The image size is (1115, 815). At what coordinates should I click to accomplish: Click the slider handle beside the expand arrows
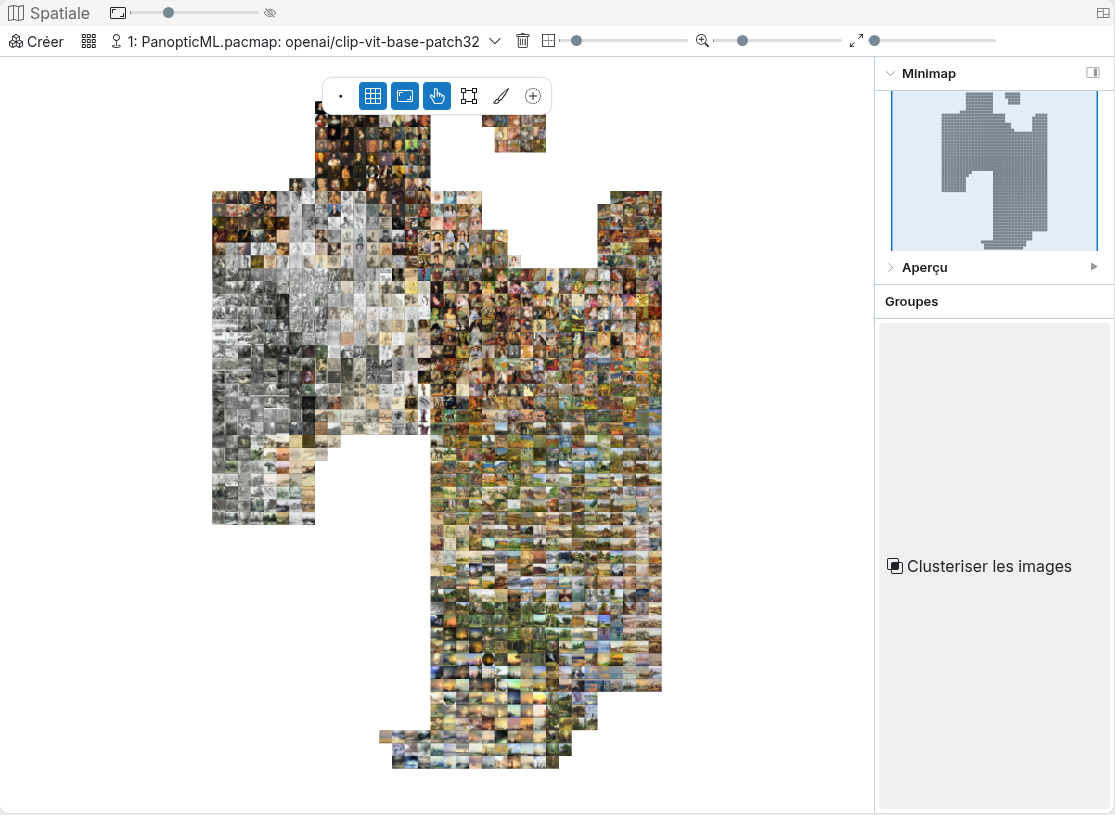click(x=875, y=41)
